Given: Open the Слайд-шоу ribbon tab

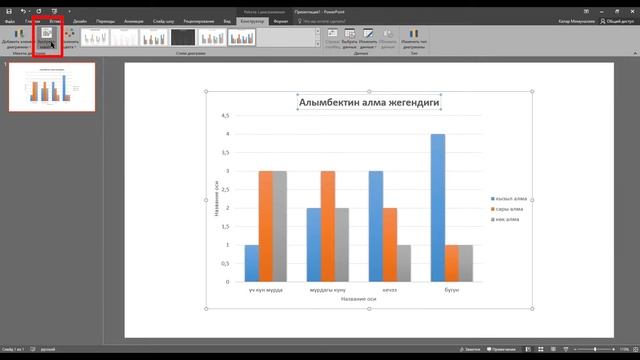Looking at the screenshot, I should click(163, 21).
